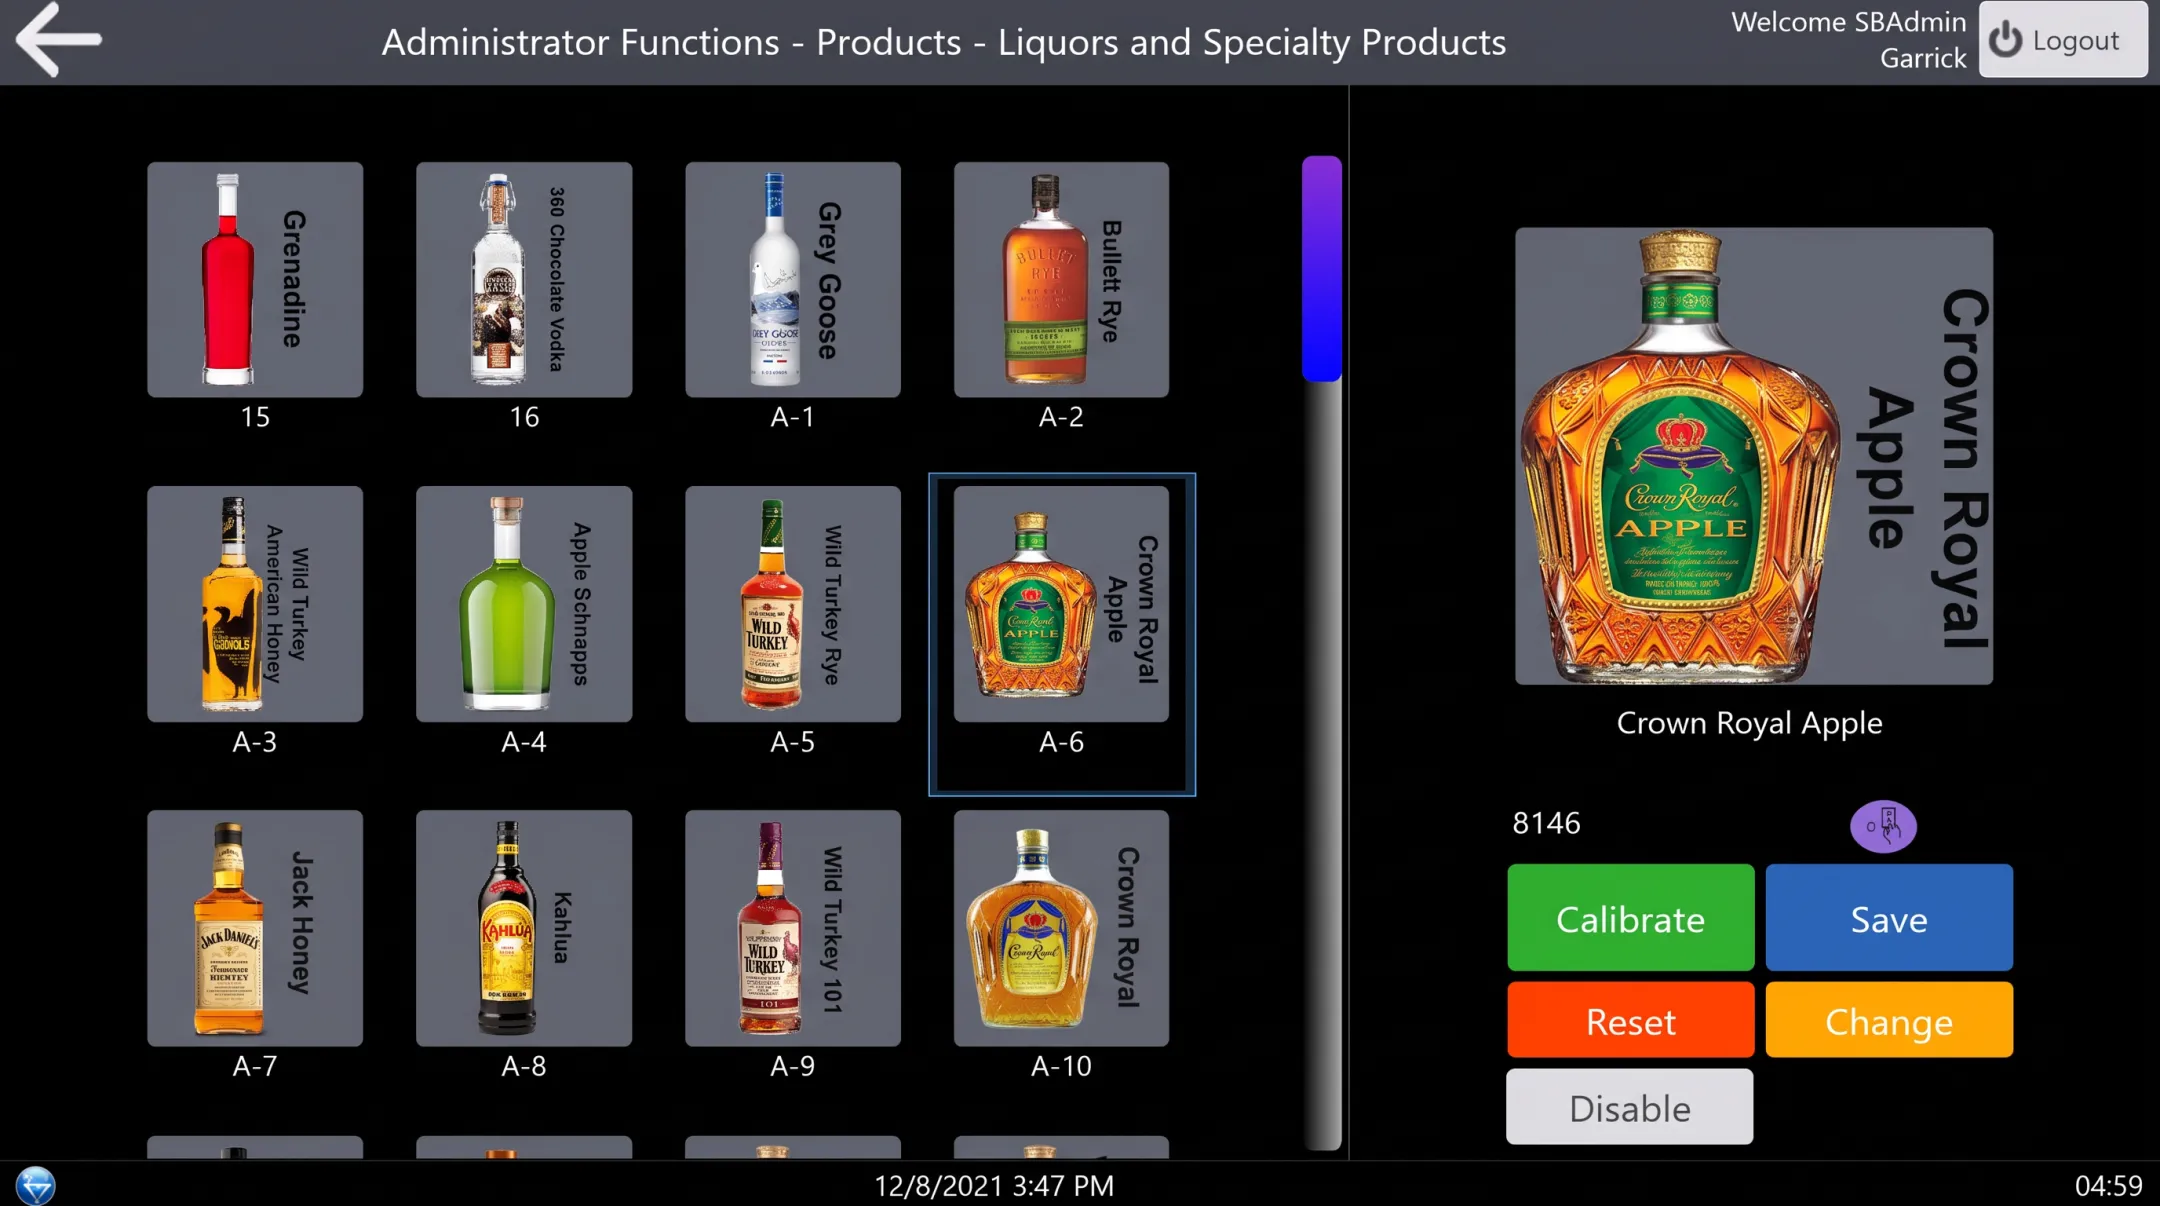Image resolution: width=2160 pixels, height=1206 pixels.
Task: Click the A-7 slot label
Action: [255, 1066]
